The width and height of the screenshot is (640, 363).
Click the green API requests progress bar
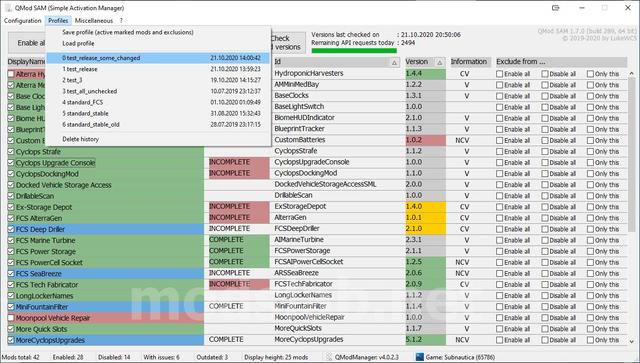354,51
